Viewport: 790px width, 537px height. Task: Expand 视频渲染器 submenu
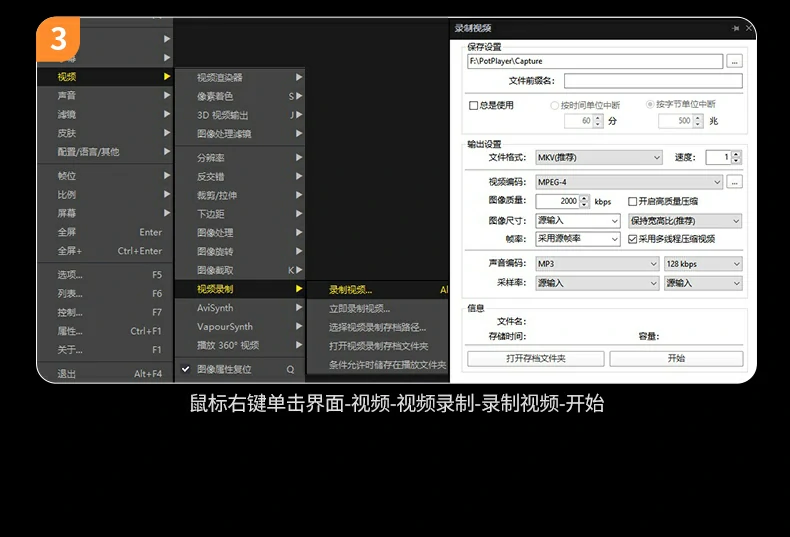click(240, 77)
